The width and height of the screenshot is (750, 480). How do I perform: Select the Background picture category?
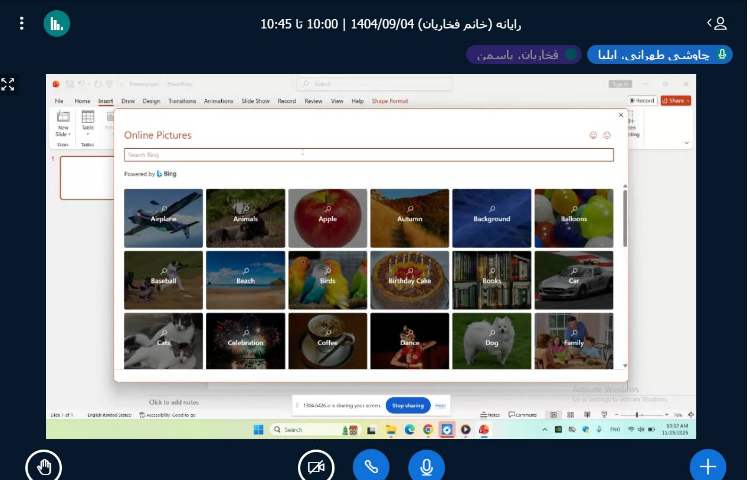click(492, 218)
